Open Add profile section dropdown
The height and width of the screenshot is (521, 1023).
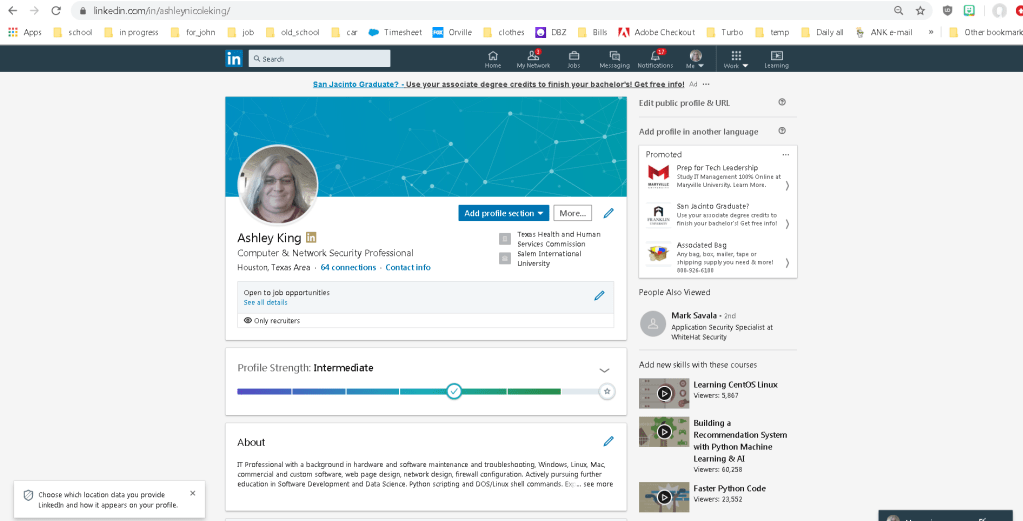tap(504, 213)
